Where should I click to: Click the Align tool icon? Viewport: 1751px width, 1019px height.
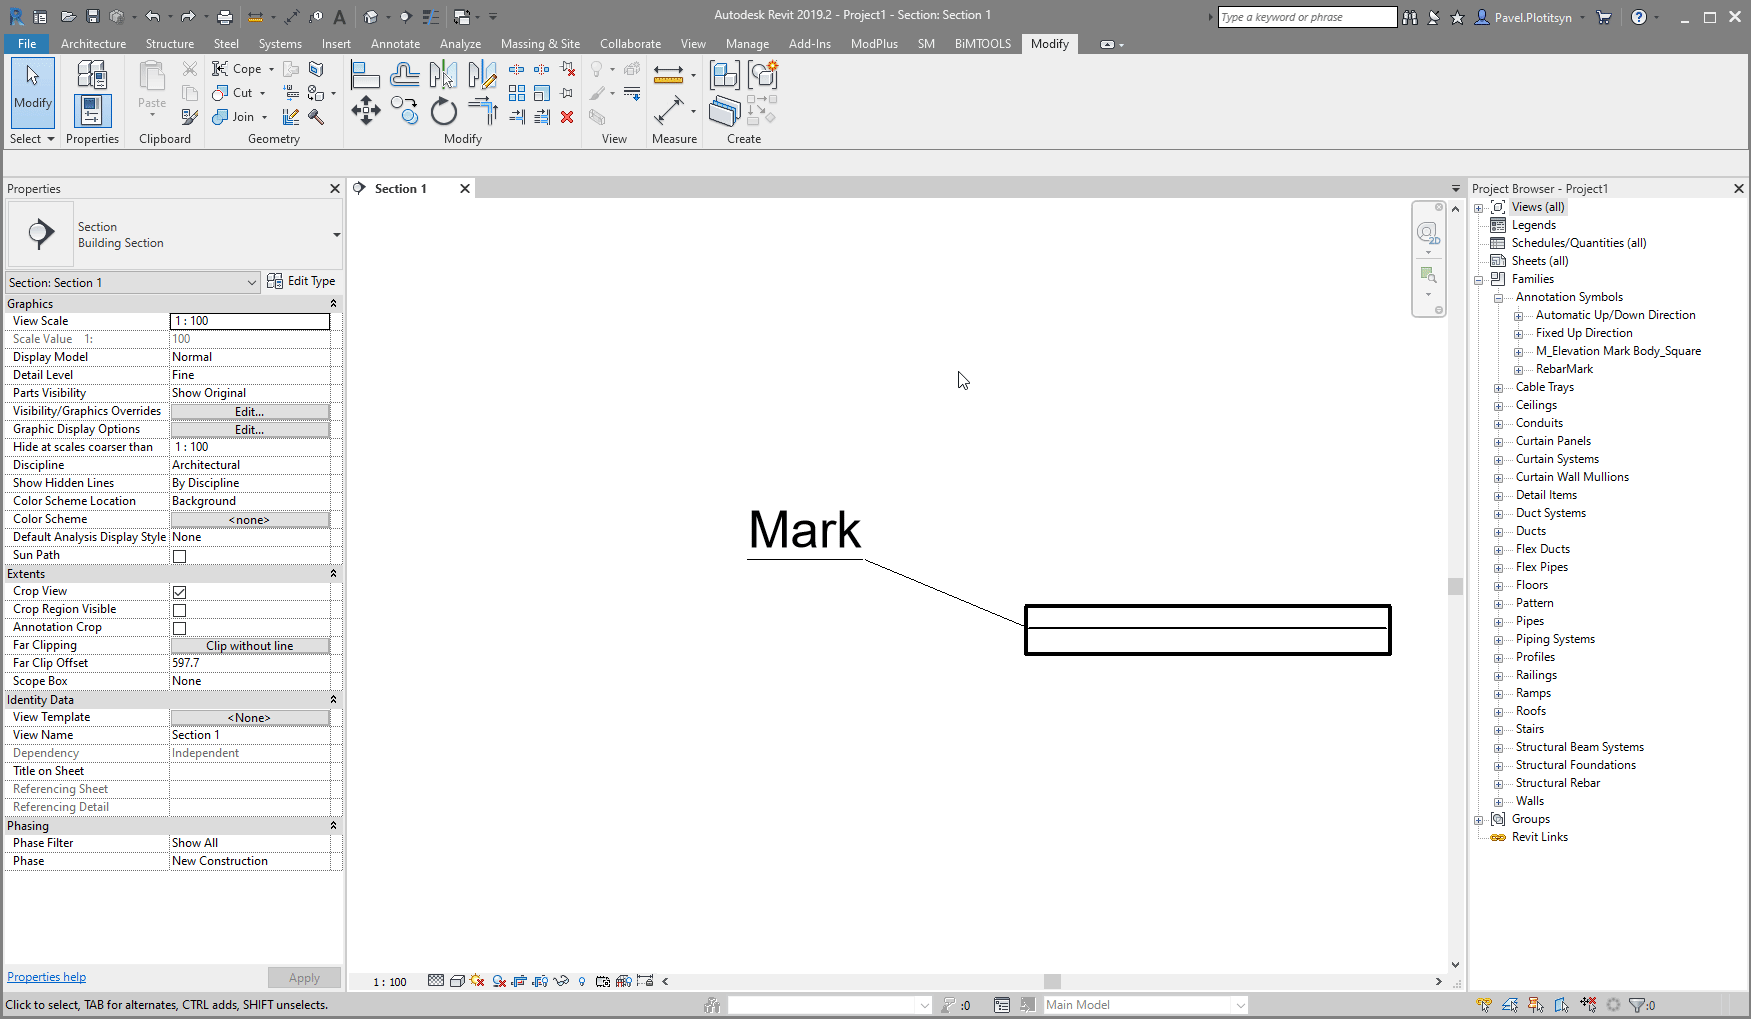(x=365, y=74)
